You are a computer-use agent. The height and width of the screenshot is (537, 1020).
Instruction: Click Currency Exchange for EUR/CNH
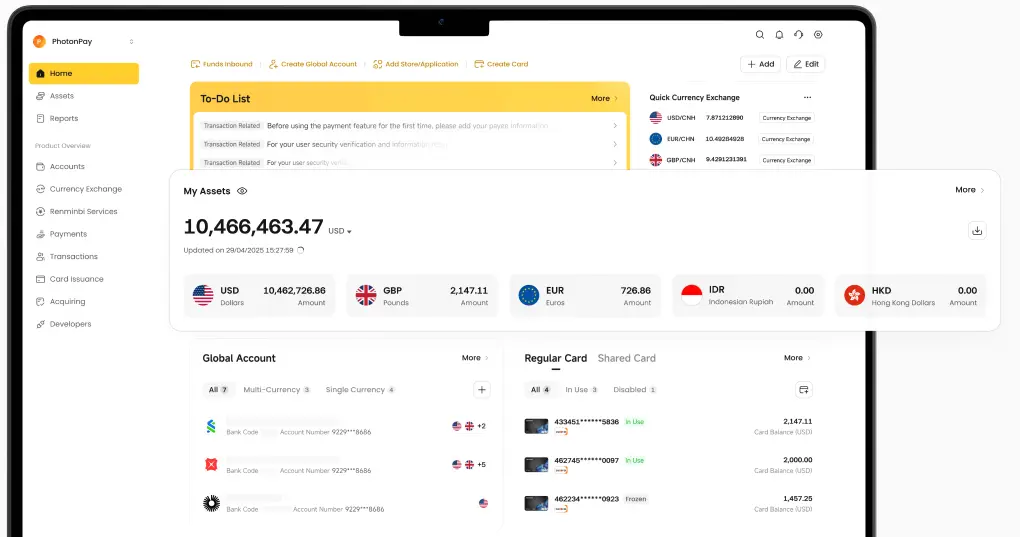(786, 139)
